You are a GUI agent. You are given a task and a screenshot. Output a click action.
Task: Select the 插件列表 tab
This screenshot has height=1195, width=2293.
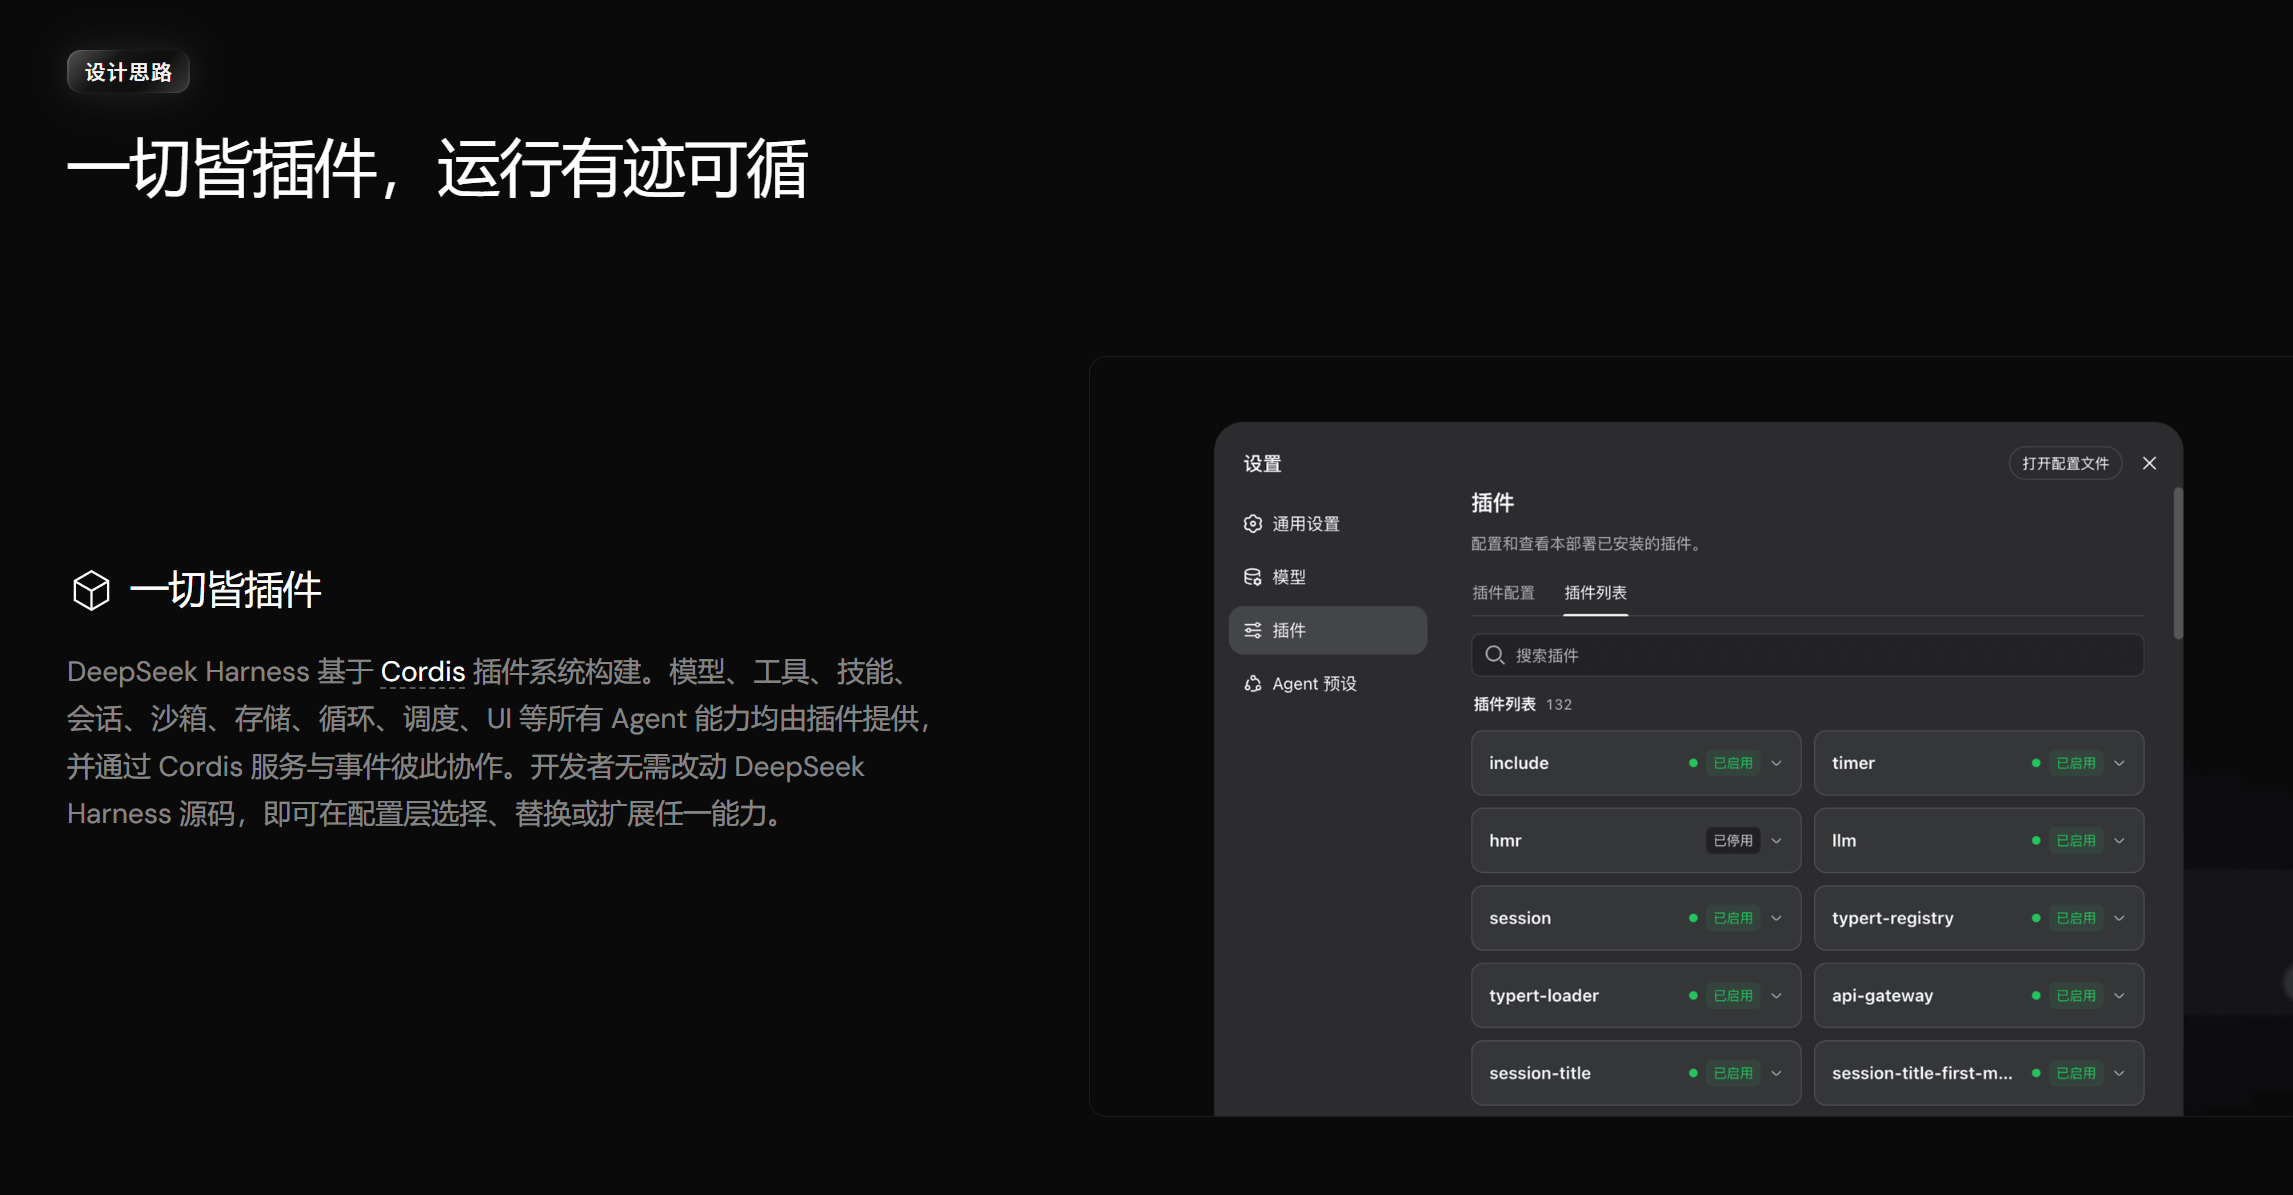click(1595, 593)
